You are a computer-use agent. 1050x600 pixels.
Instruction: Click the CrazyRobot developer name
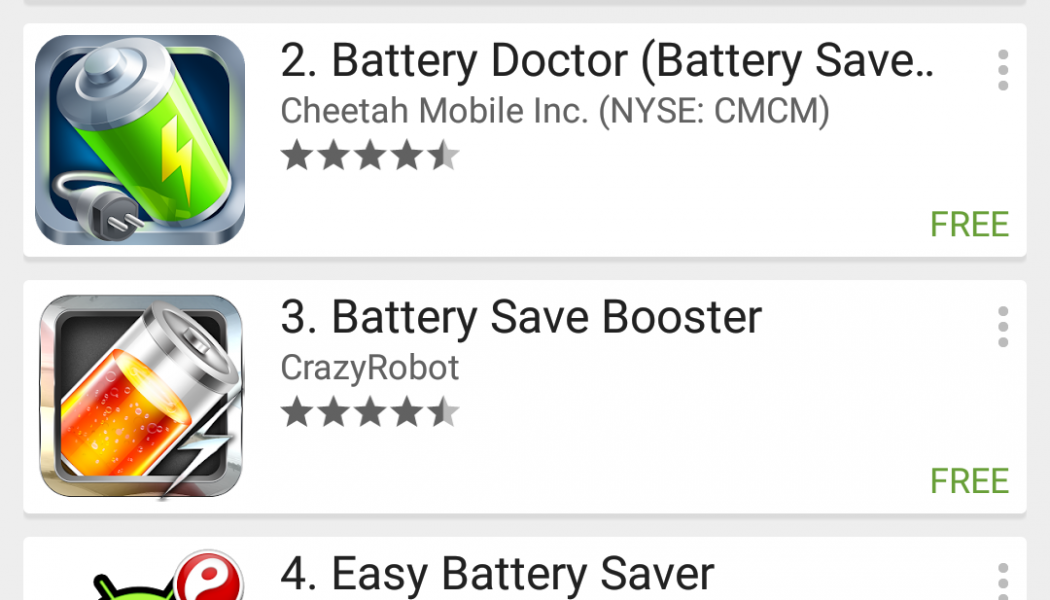[x=369, y=368]
